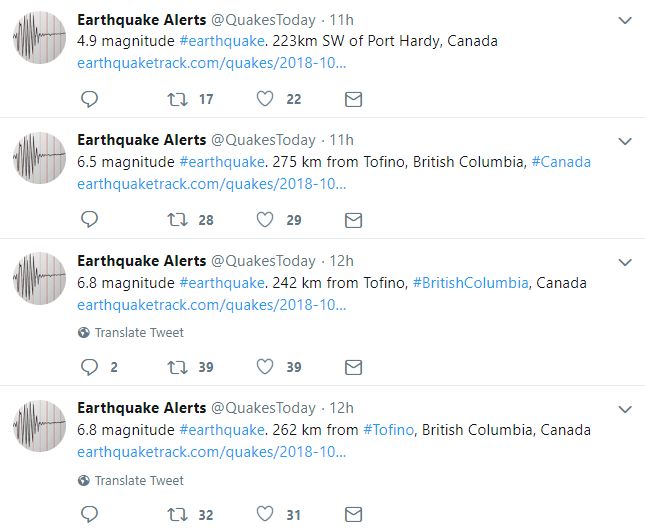Like the 4.9 magnitude tweet with 22 likes
The image size is (645, 532).
tap(265, 99)
